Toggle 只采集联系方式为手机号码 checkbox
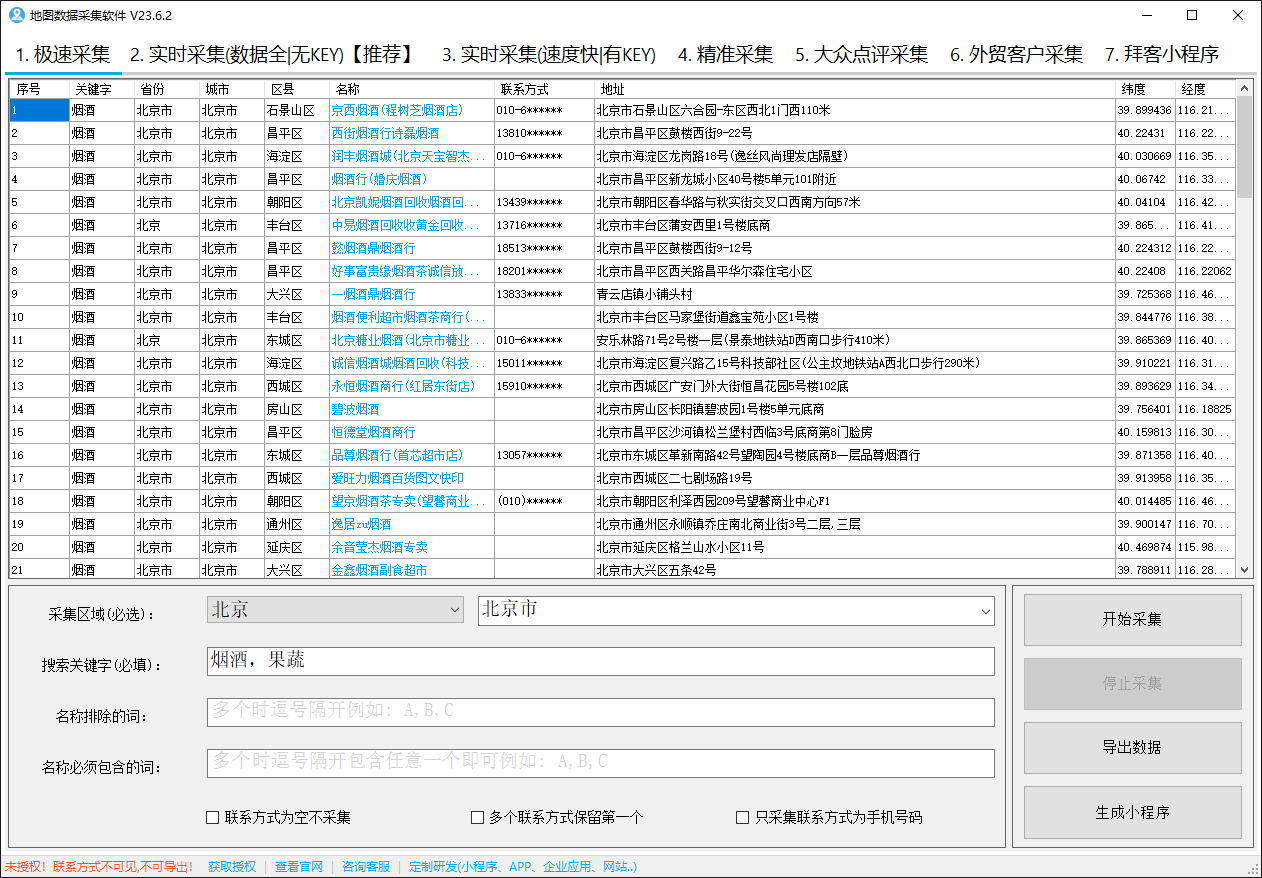The width and height of the screenshot is (1262, 878). click(x=742, y=817)
